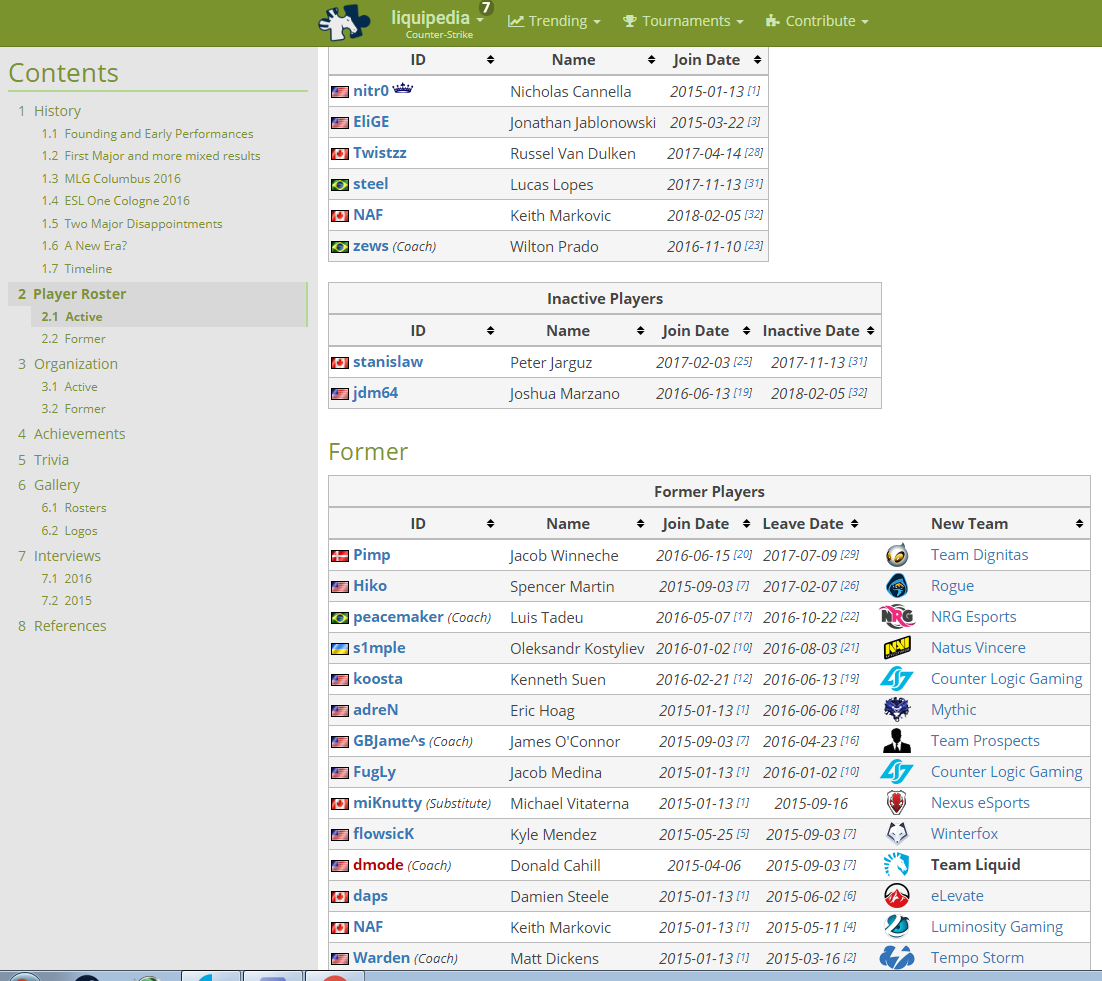
Task: Click the Team Prospects silhouette icon
Action: tap(897, 741)
